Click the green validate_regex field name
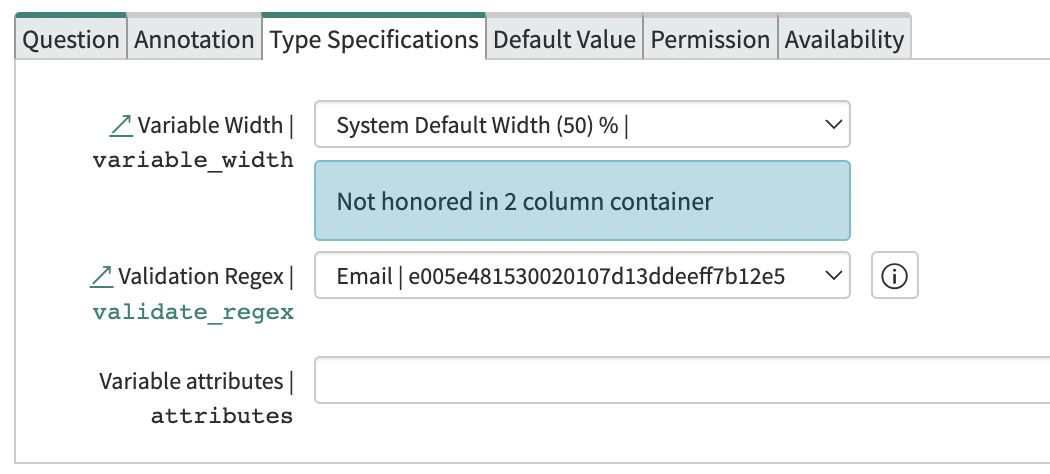The width and height of the screenshot is (1050, 474). pos(193,312)
